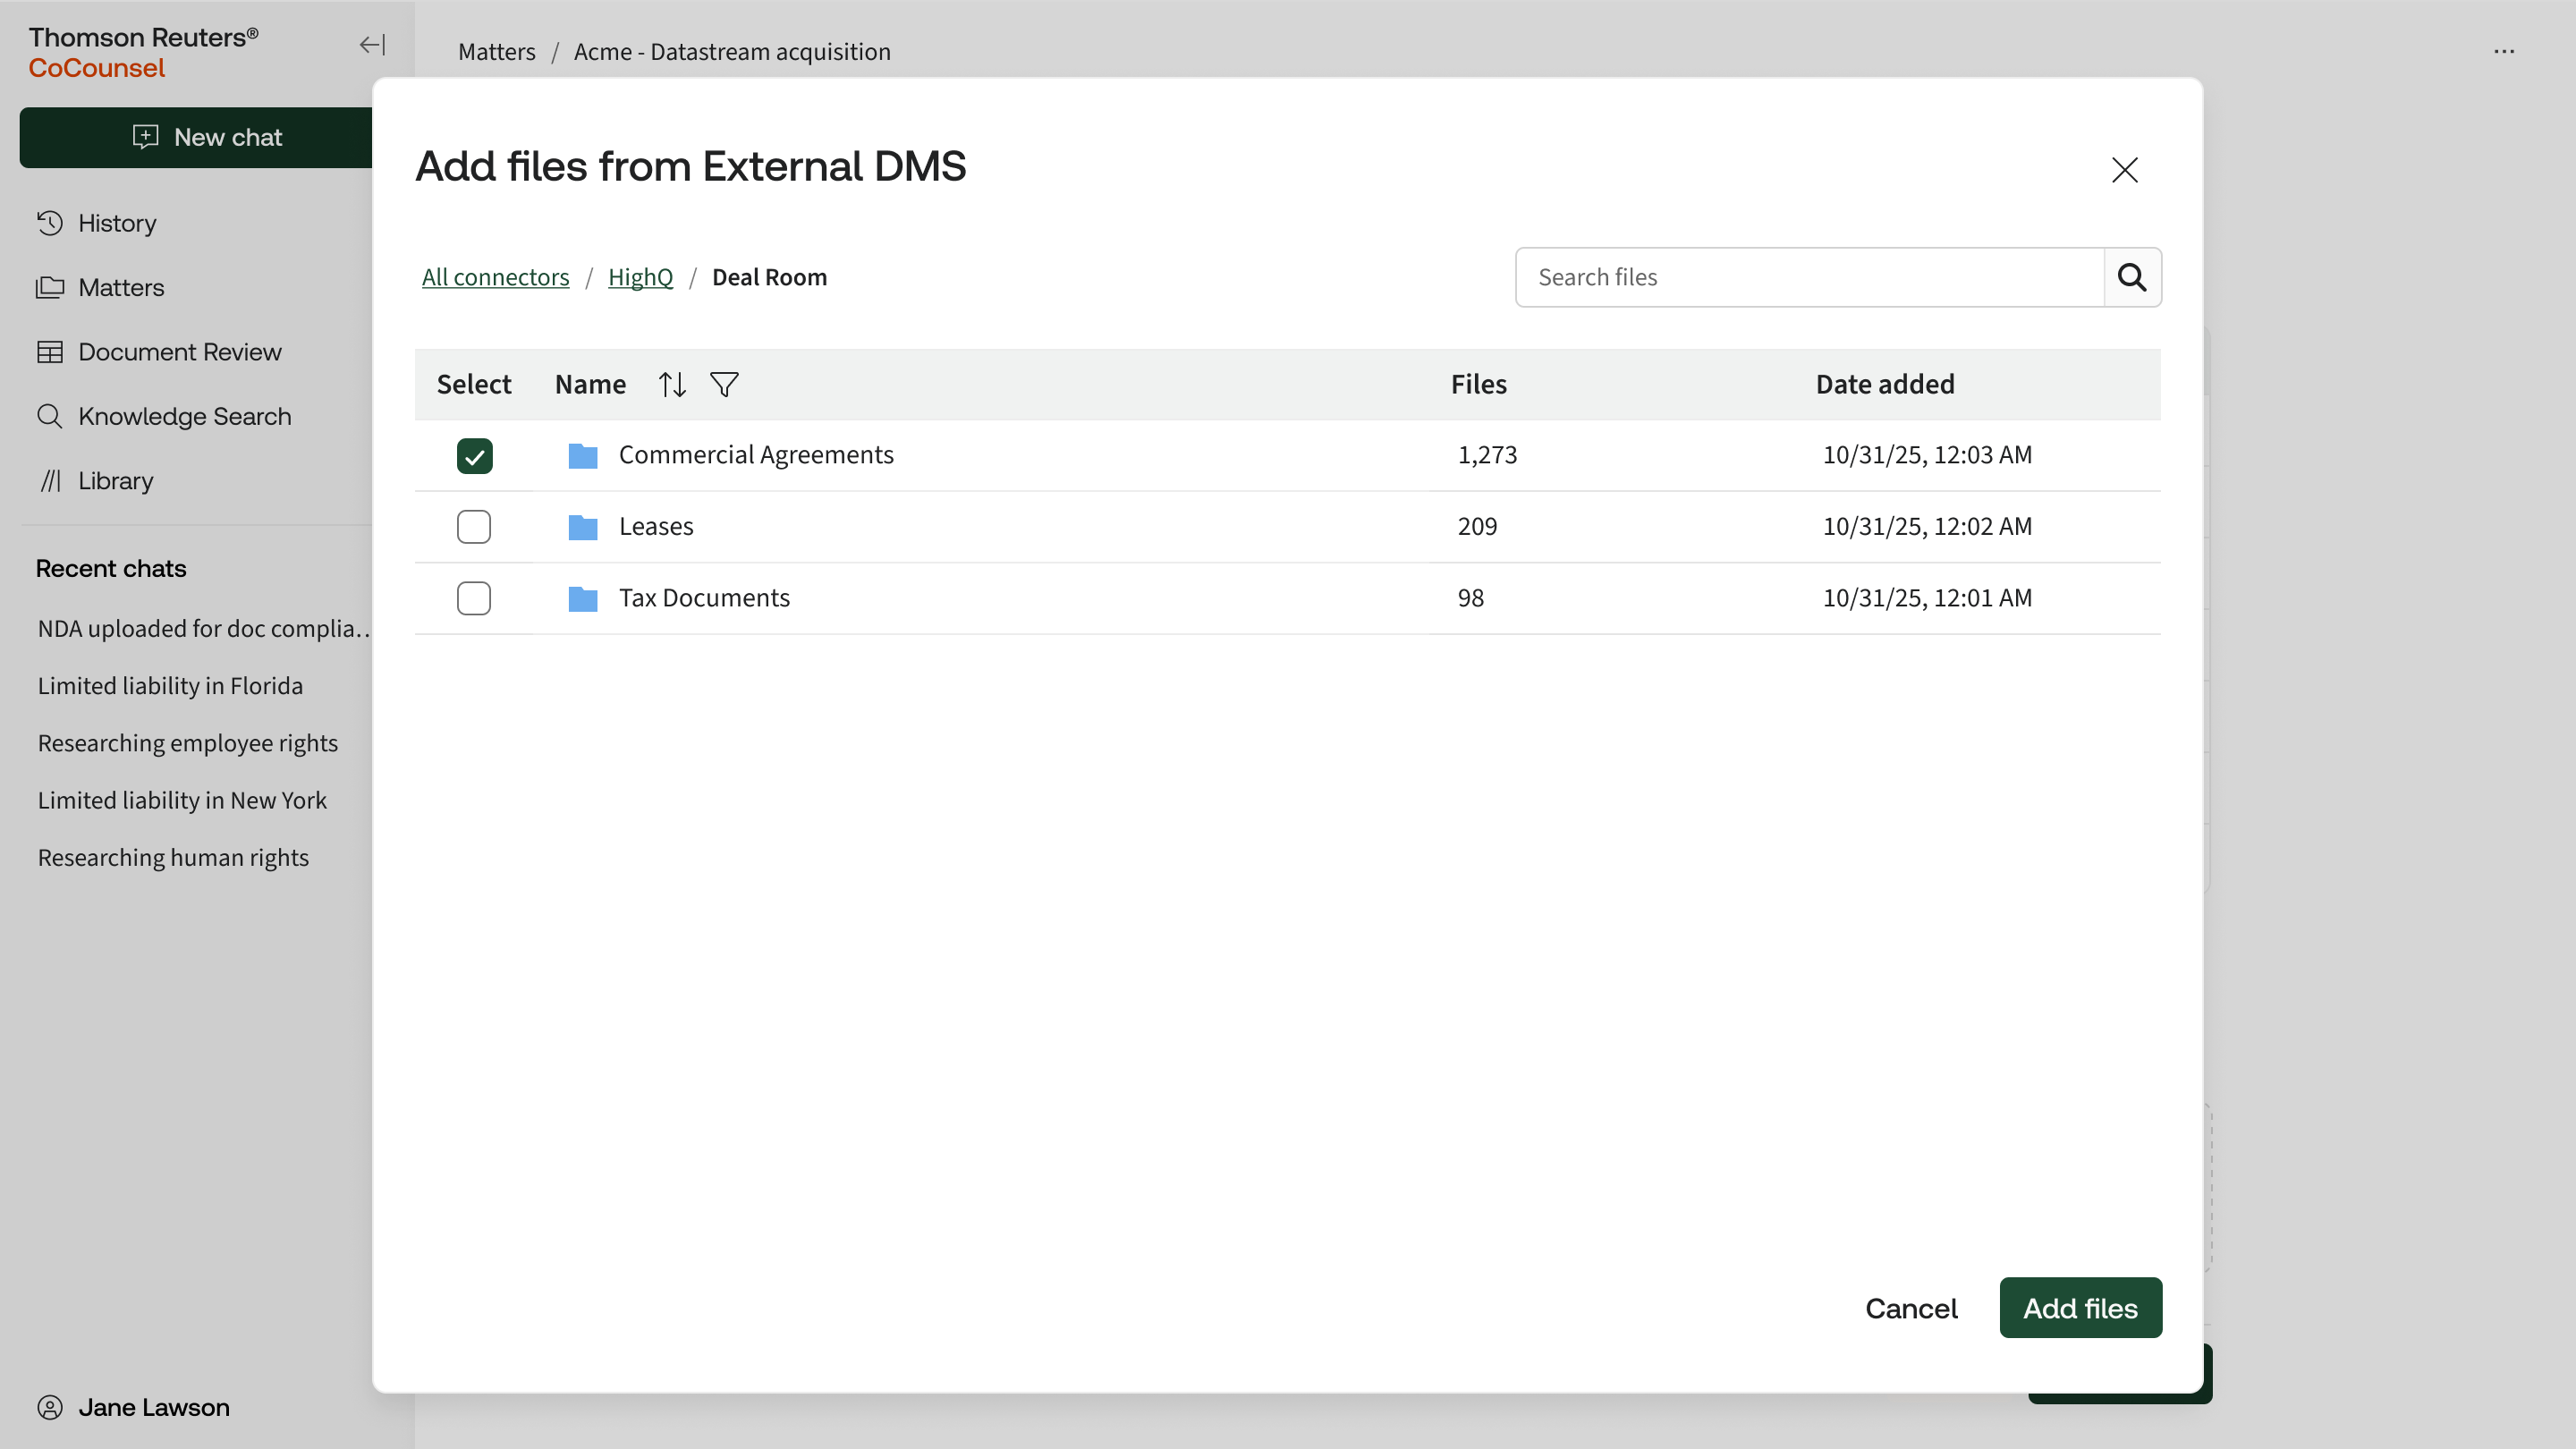The height and width of the screenshot is (1449, 2576).
Task: Open the three-dots more options menu
Action: pos(2503,52)
